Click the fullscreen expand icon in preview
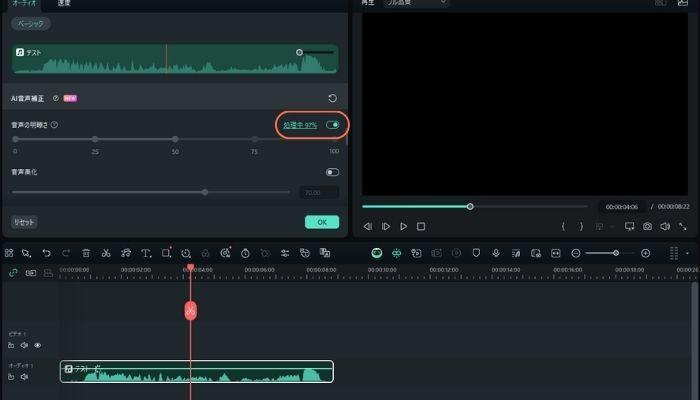This screenshot has width=700, height=400. [x=683, y=227]
